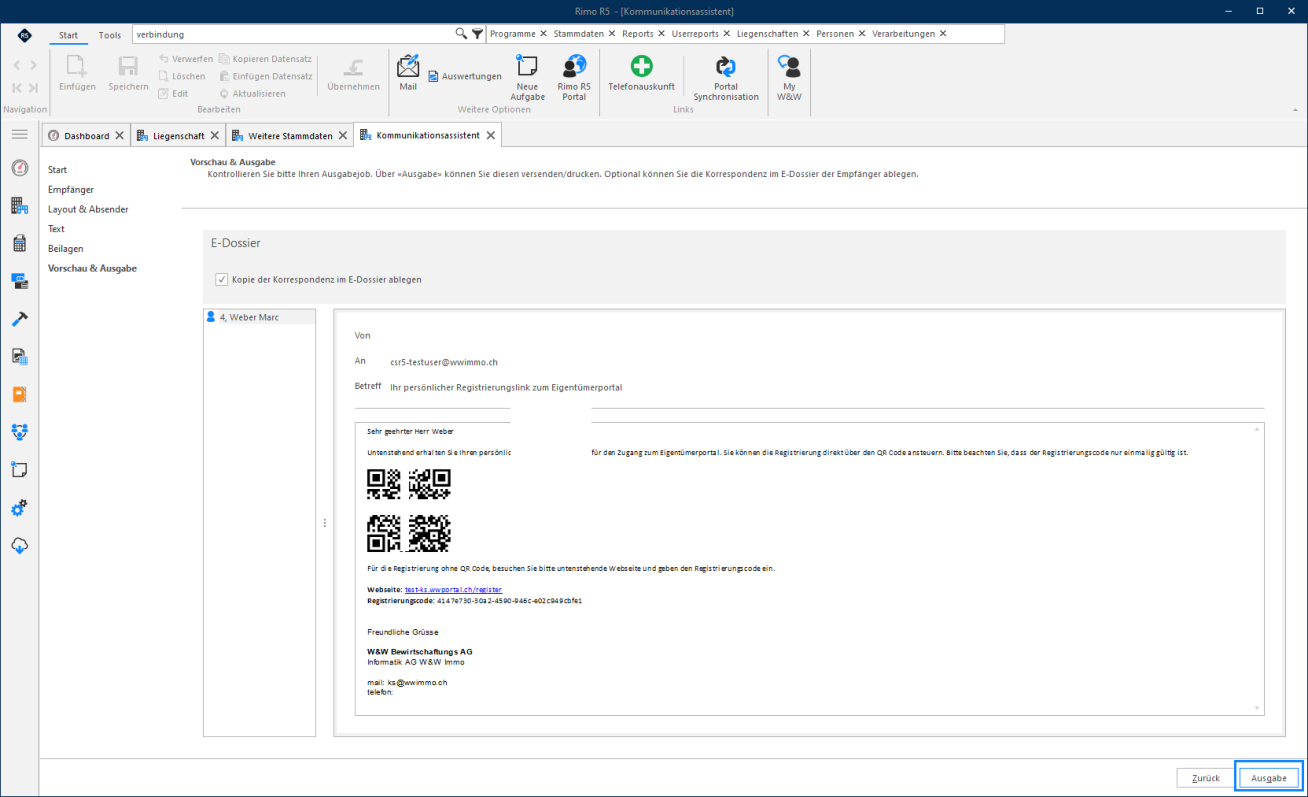Remove the Programme search filter
1308x797 pixels.
click(x=543, y=34)
